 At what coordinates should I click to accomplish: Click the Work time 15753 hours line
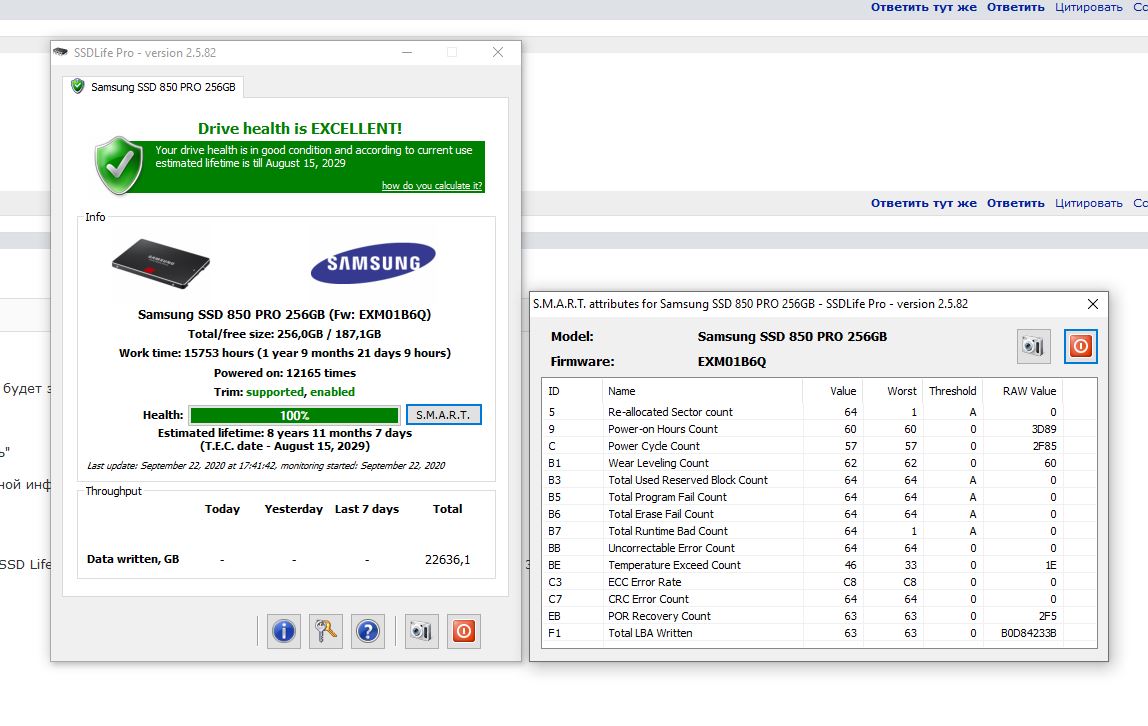[x=285, y=353]
